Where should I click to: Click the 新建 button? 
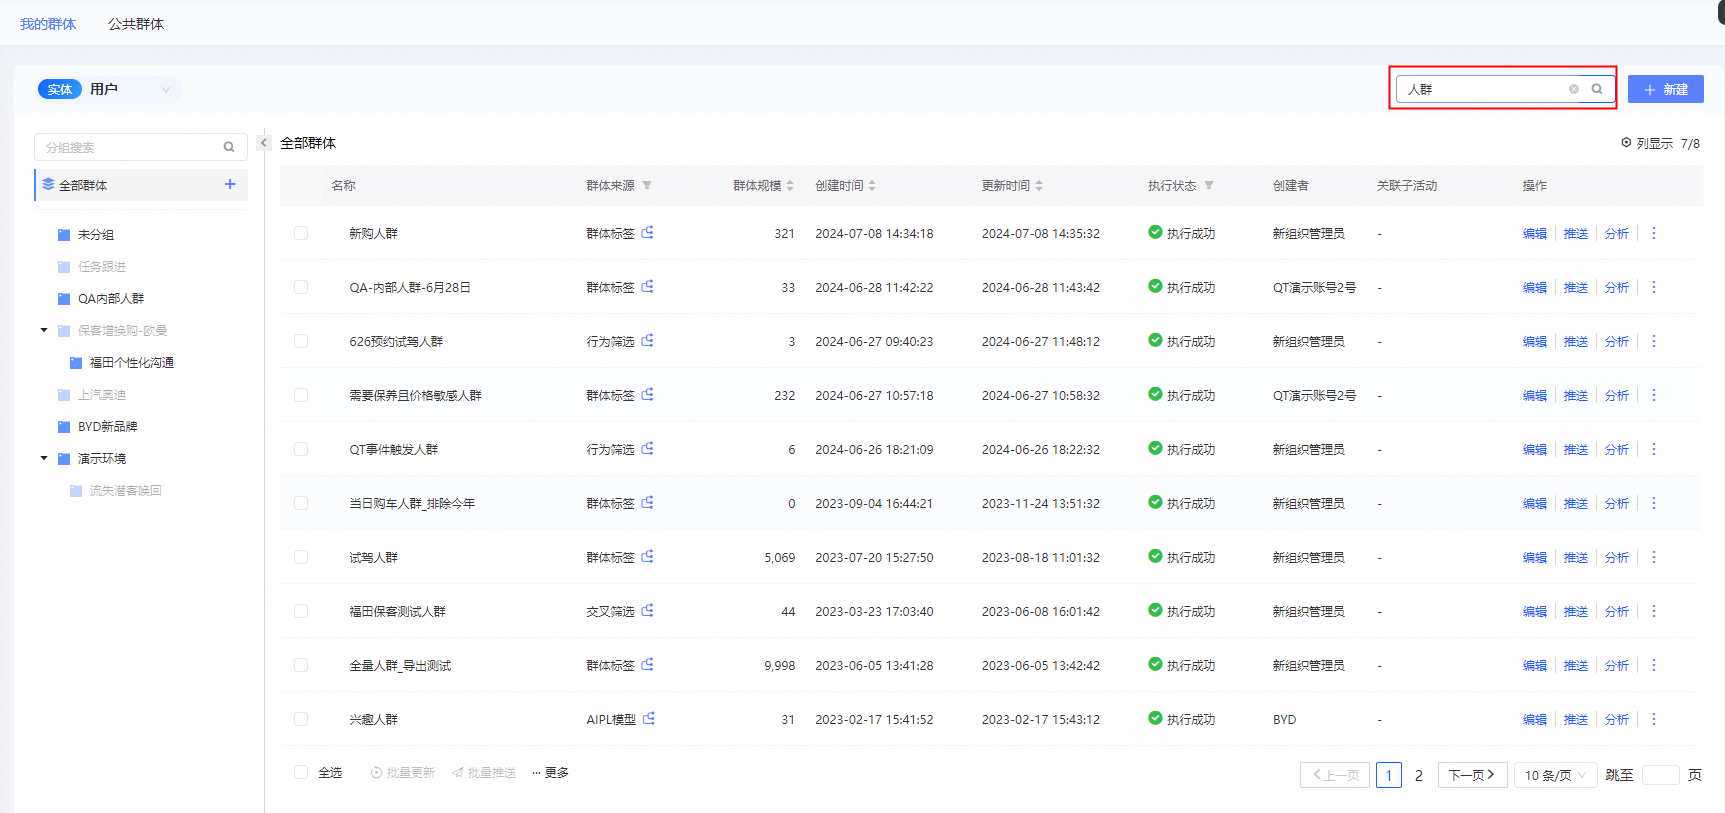pyautogui.click(x=1666, y=89)
